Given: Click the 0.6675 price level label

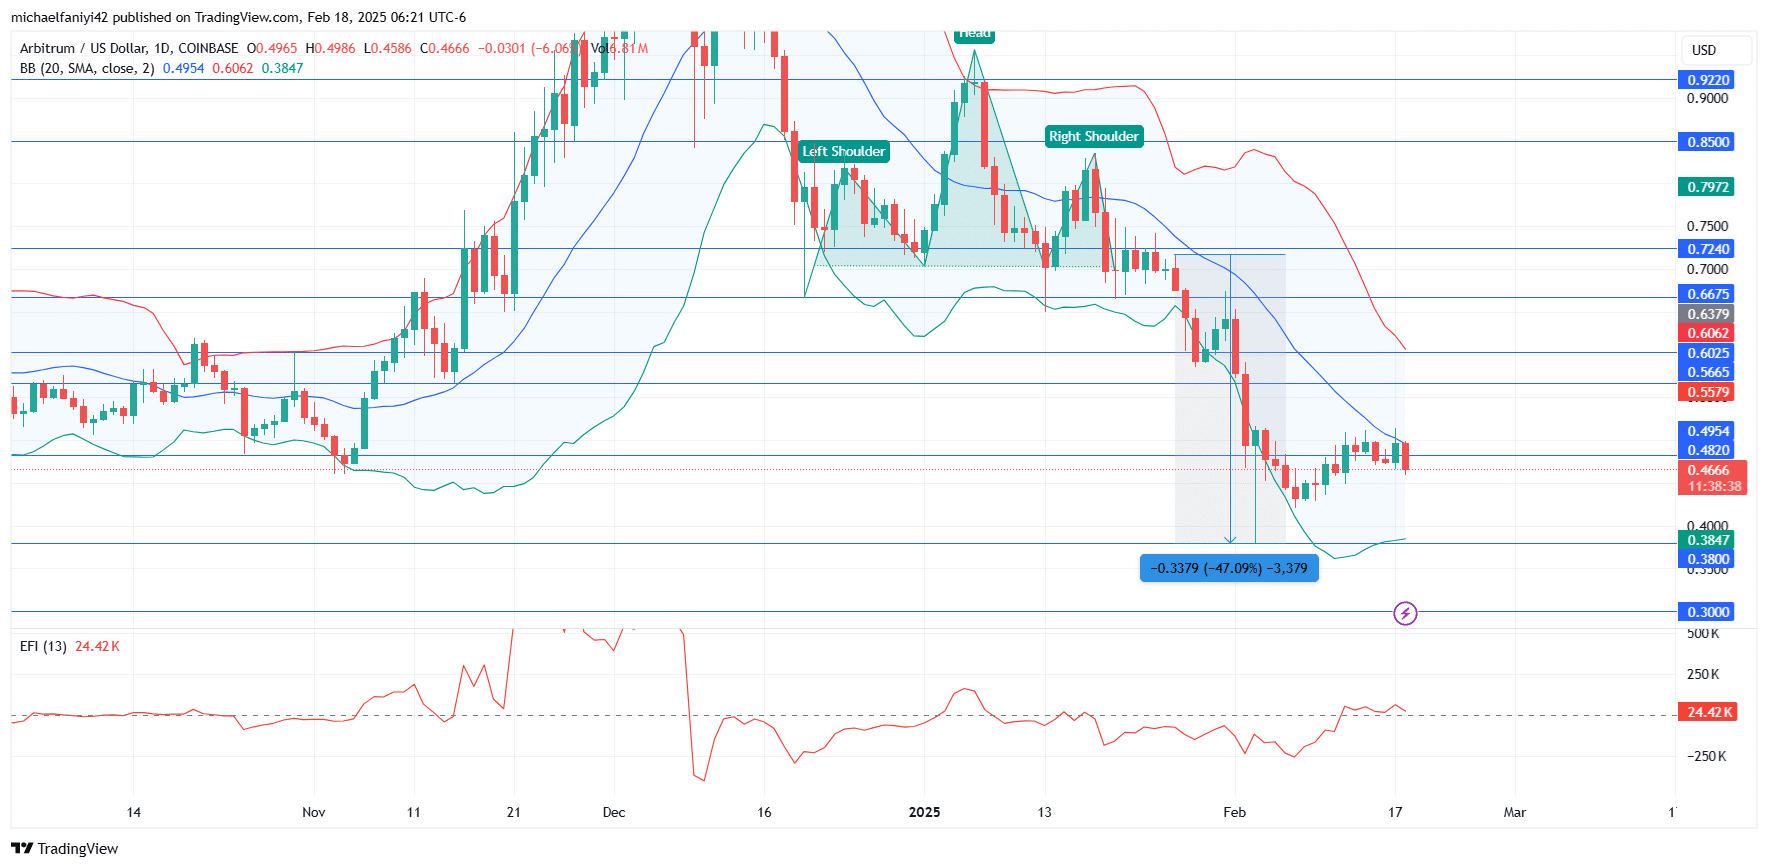Looking at the screenshot, I should pyautogui.click(x=1706, y=294).
